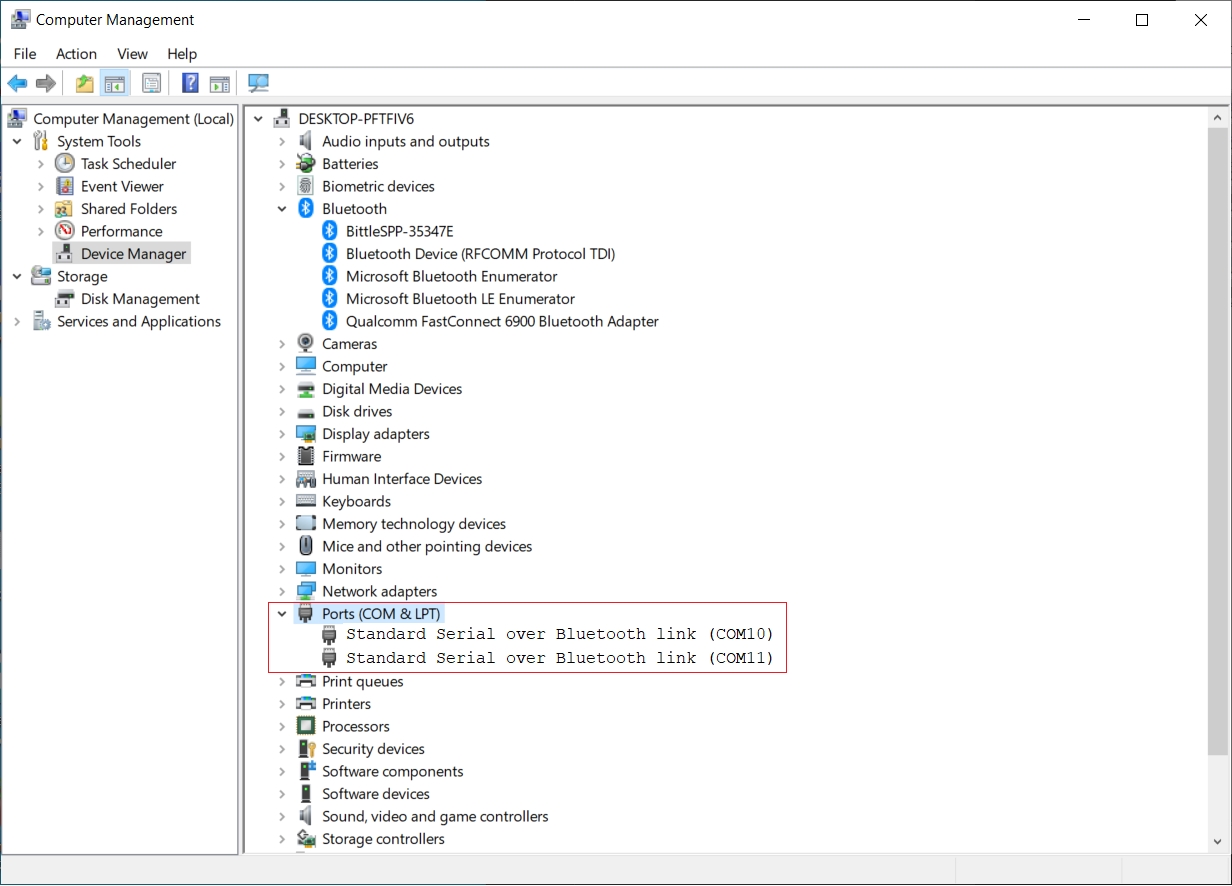The image size is (1232, 886).
Task: Open Disk Management in left pane
Action: pyautogui.click(x=140, y=299)
